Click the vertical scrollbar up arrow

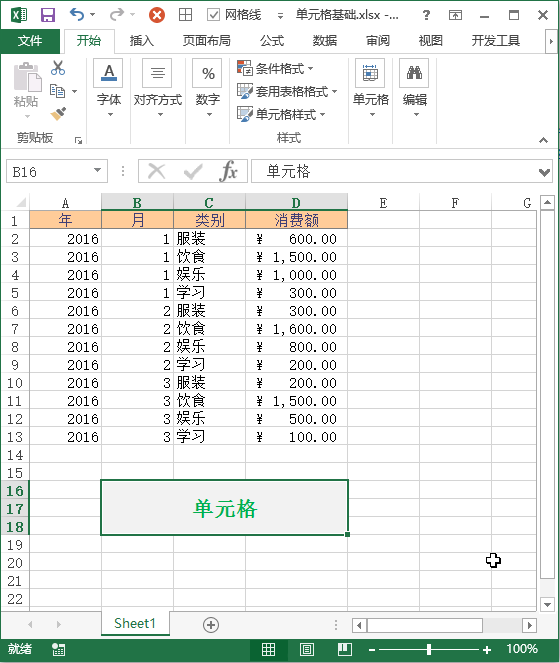(x=547, y=203)
